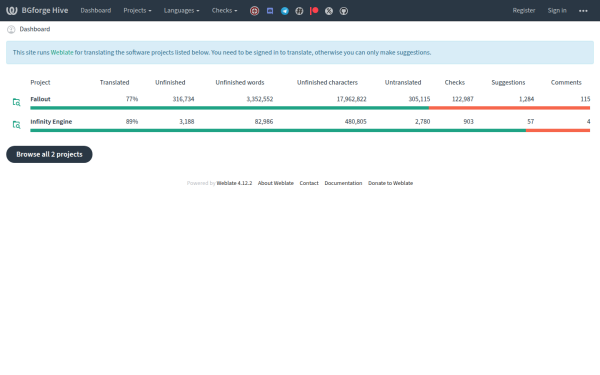The width and height of the screenshot is (600, 375).
Task: Click the hash-symbol round icon in navbar
Action: click(x=299, y=11)
